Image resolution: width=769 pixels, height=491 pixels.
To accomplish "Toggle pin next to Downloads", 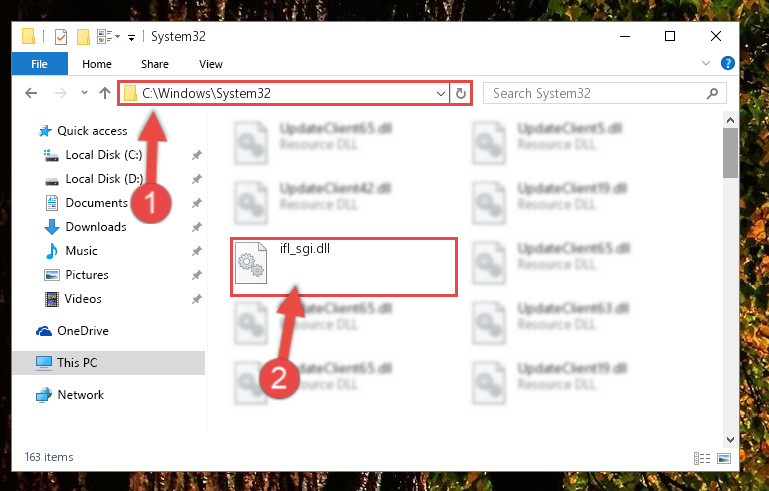I will point(197,227).
